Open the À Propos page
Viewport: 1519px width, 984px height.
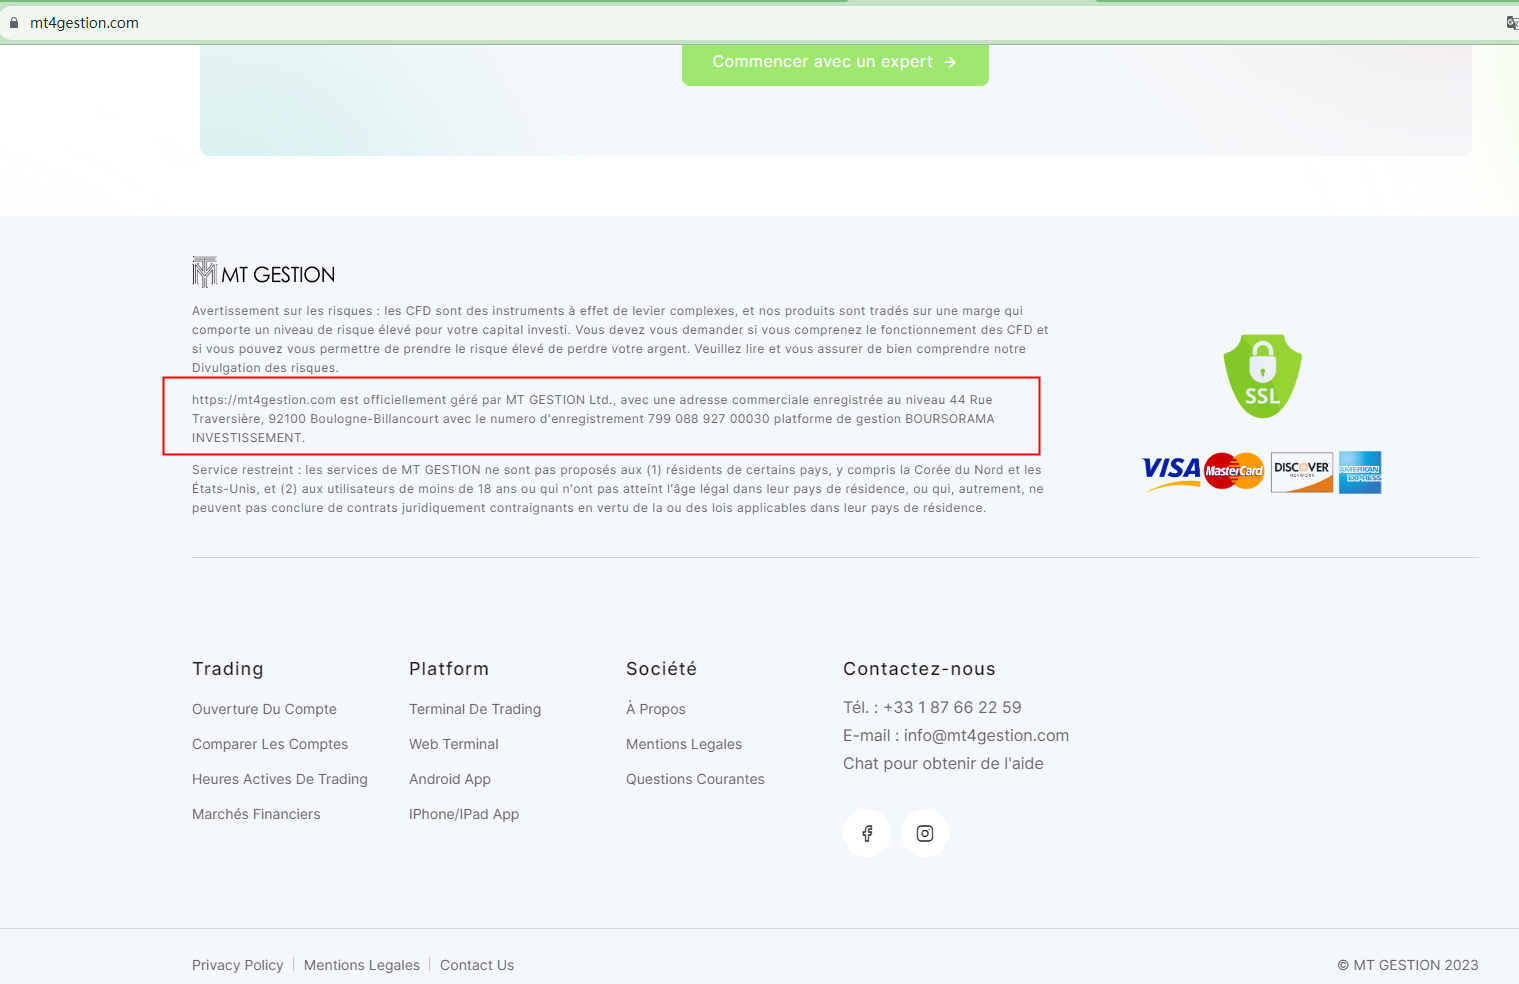pyautogui.click(x=656, y=709)
